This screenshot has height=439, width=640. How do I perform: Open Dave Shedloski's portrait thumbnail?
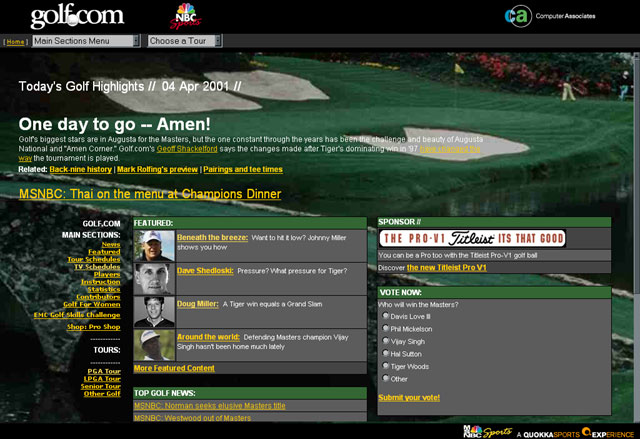pos(154,279)
